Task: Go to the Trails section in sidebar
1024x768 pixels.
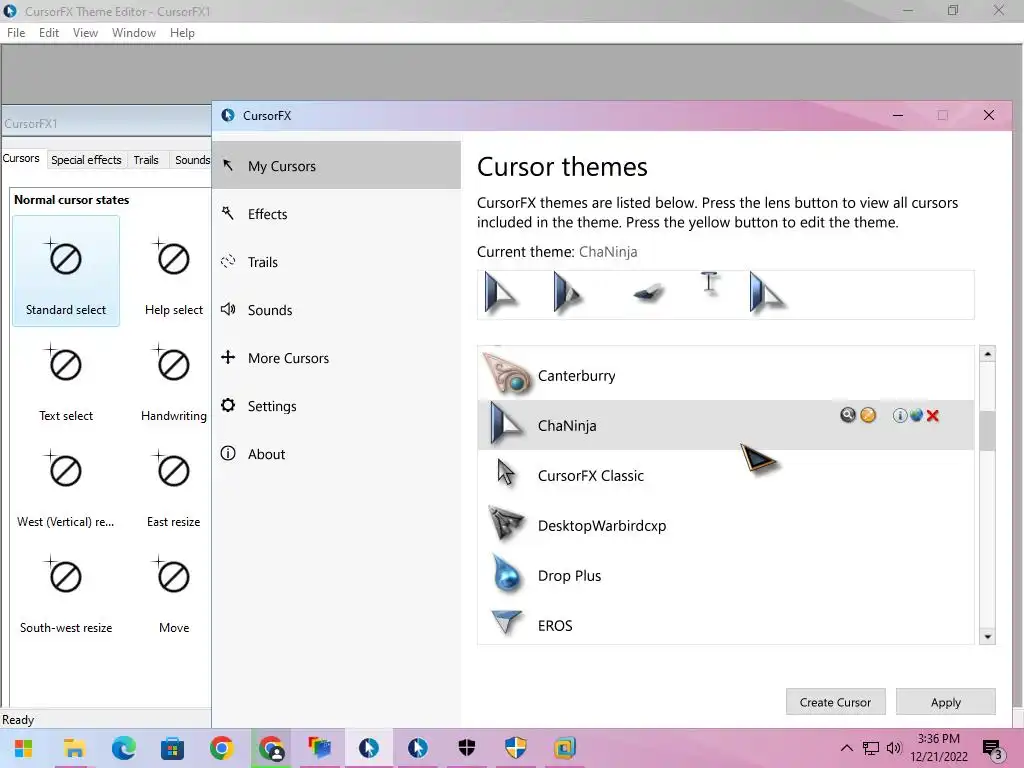Action: tap(336, 262)
